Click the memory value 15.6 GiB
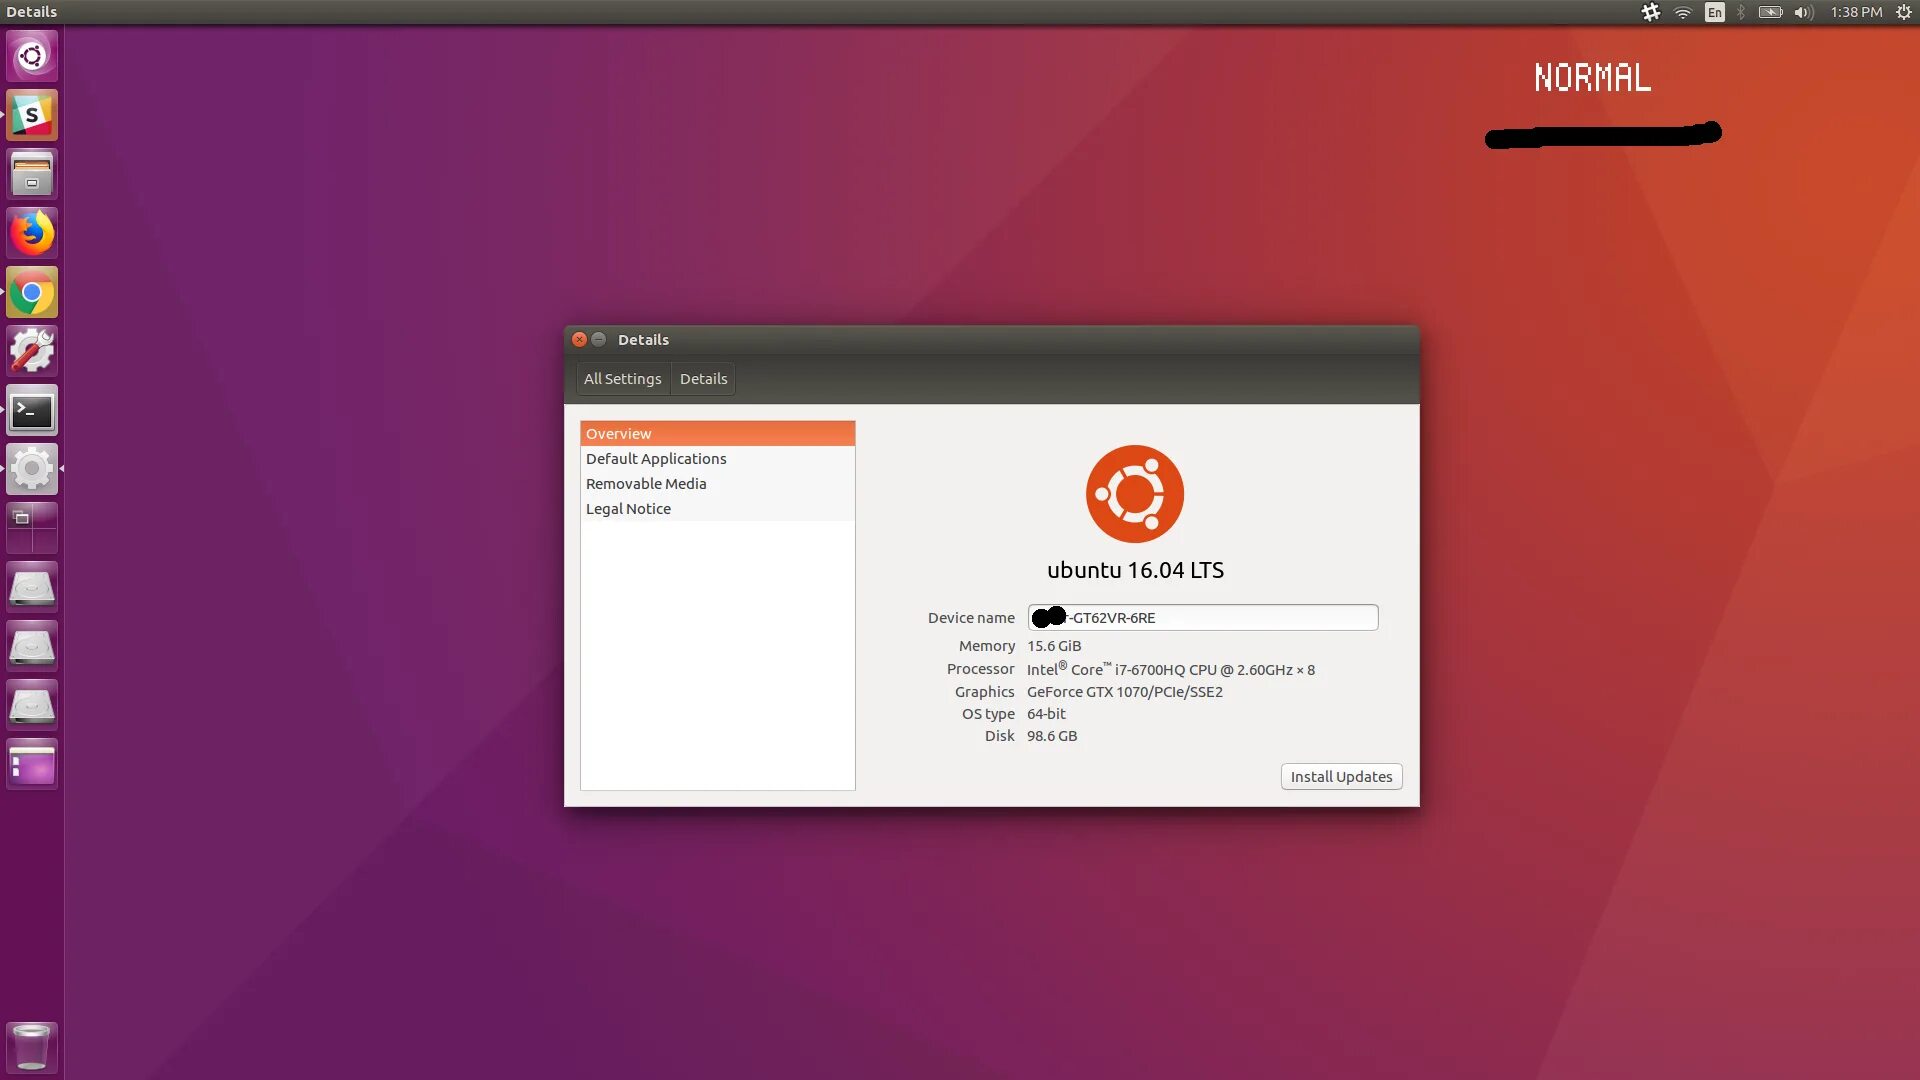Image resolution: width=1920 pixels, height=1080 pixels. pyautogui.click(x=1054, y=646)
